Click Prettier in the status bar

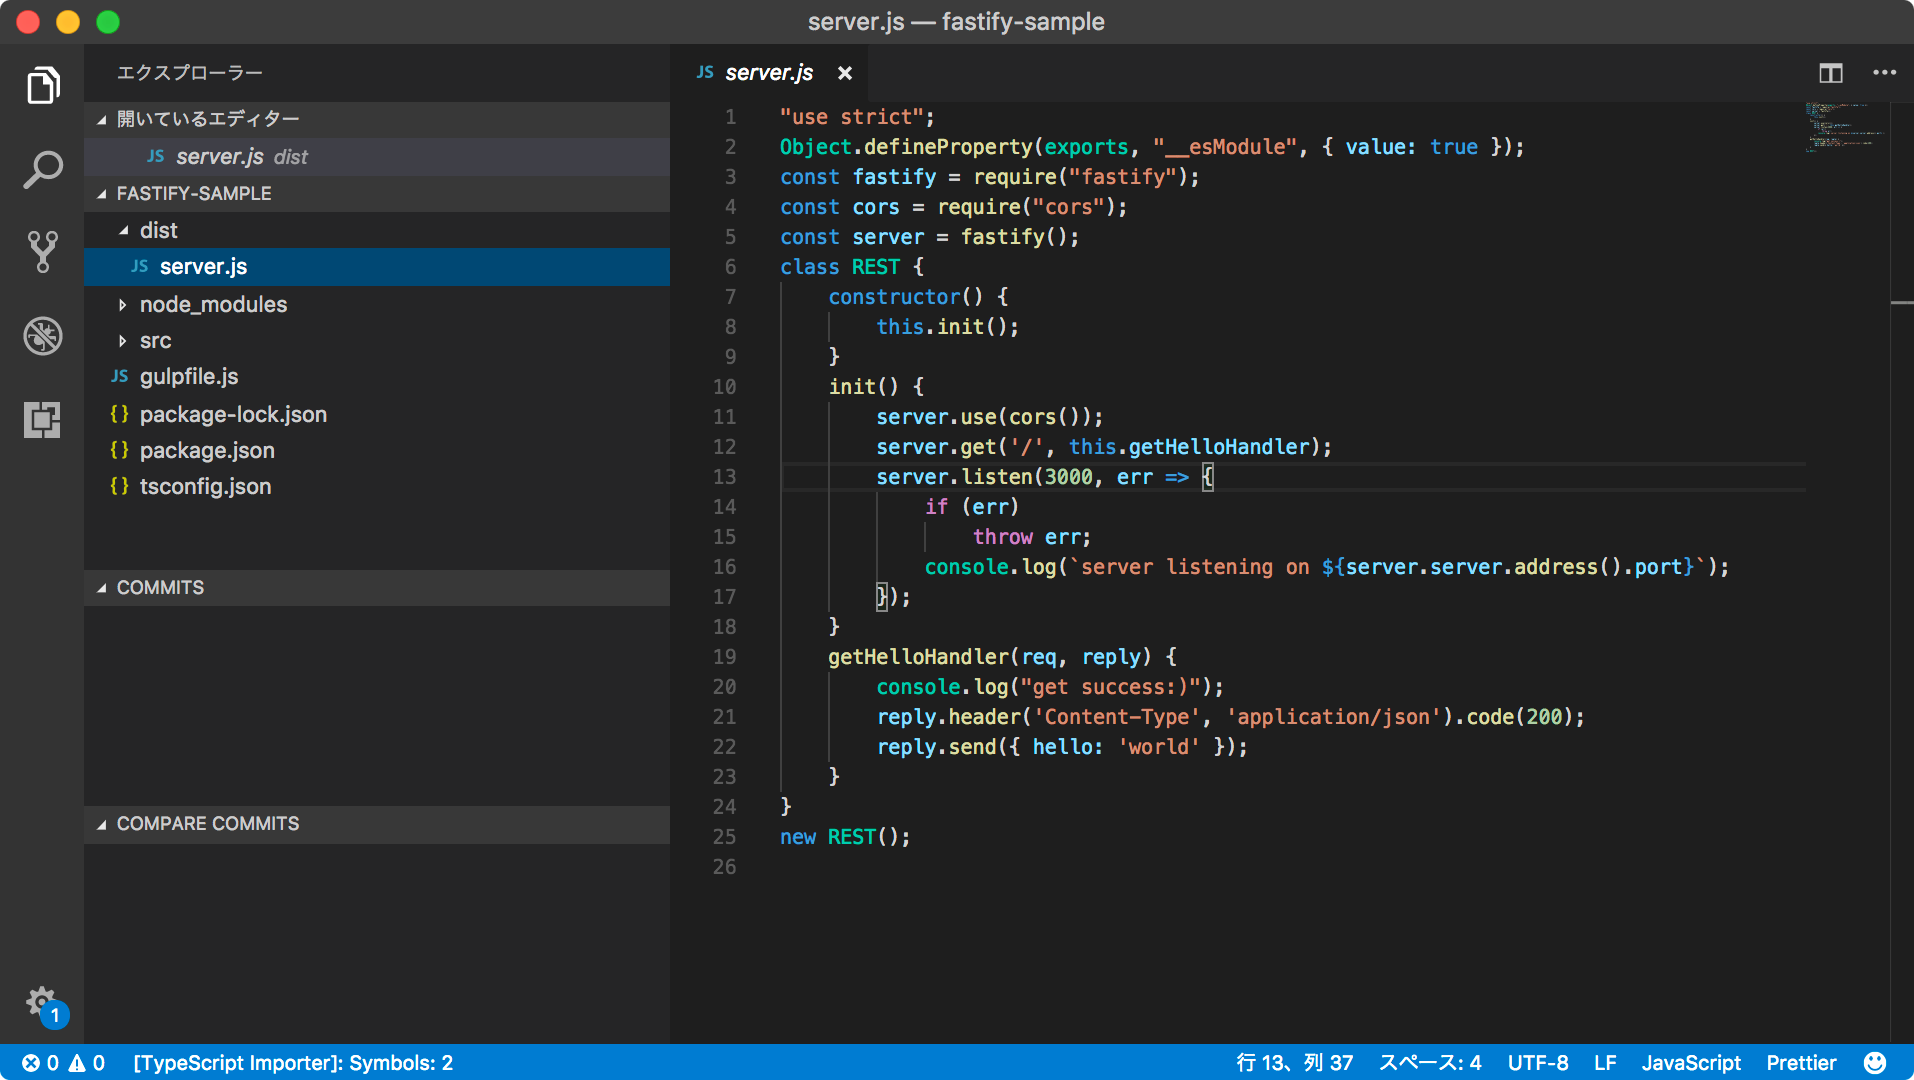1800,1062
